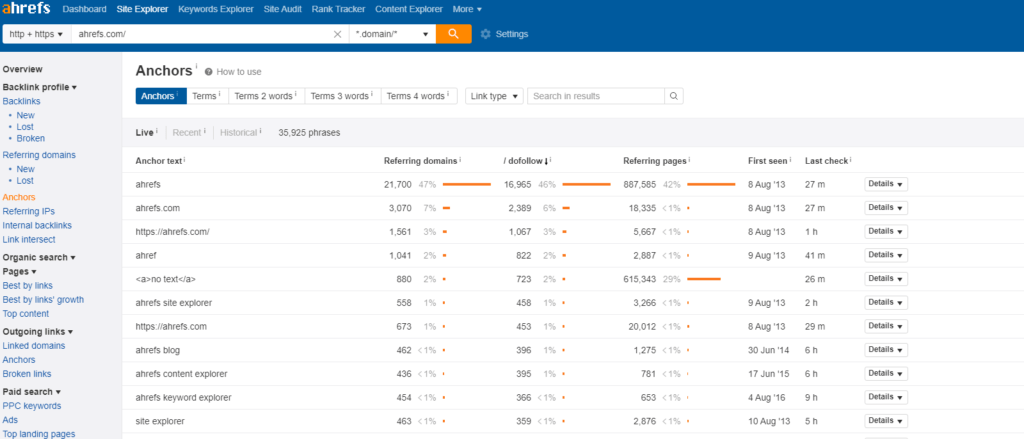Open Overview in the sidebar
Viewport: 1024px width, 439px height.
(22, 69)
